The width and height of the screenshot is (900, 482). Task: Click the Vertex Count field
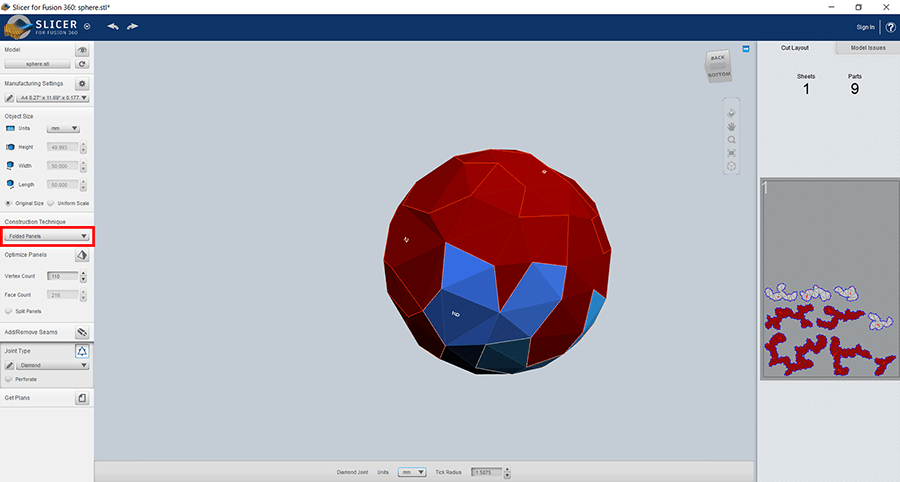pyautogui.click(x=62, y=277)
